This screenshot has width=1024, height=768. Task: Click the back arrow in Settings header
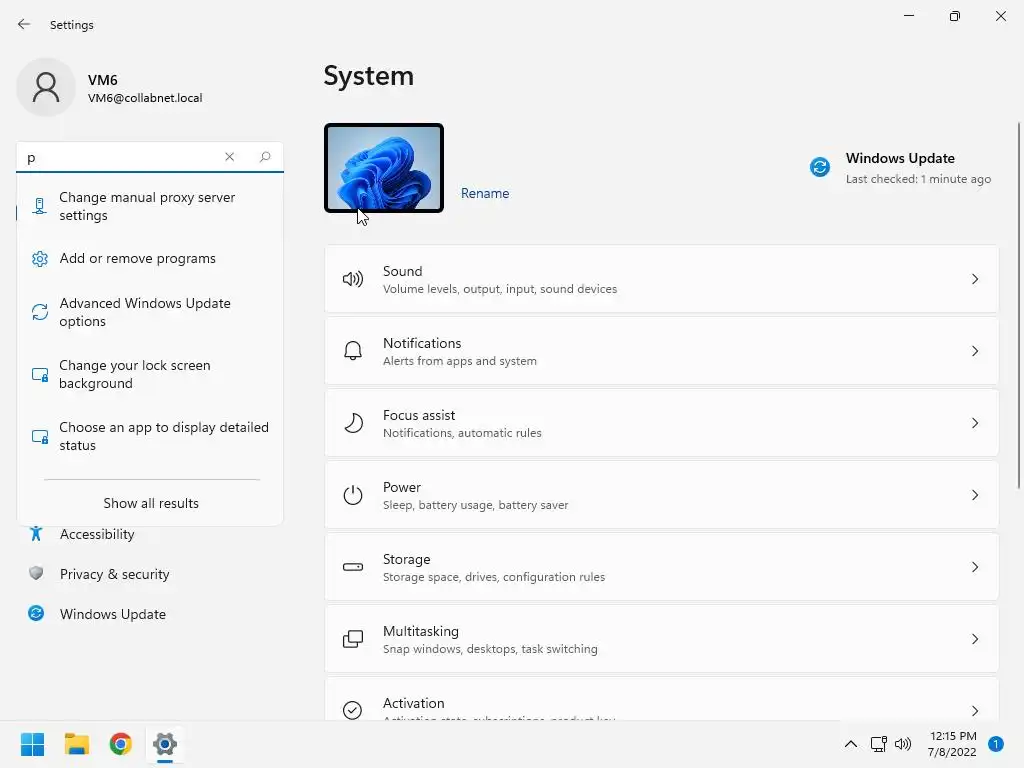point(24,24)
